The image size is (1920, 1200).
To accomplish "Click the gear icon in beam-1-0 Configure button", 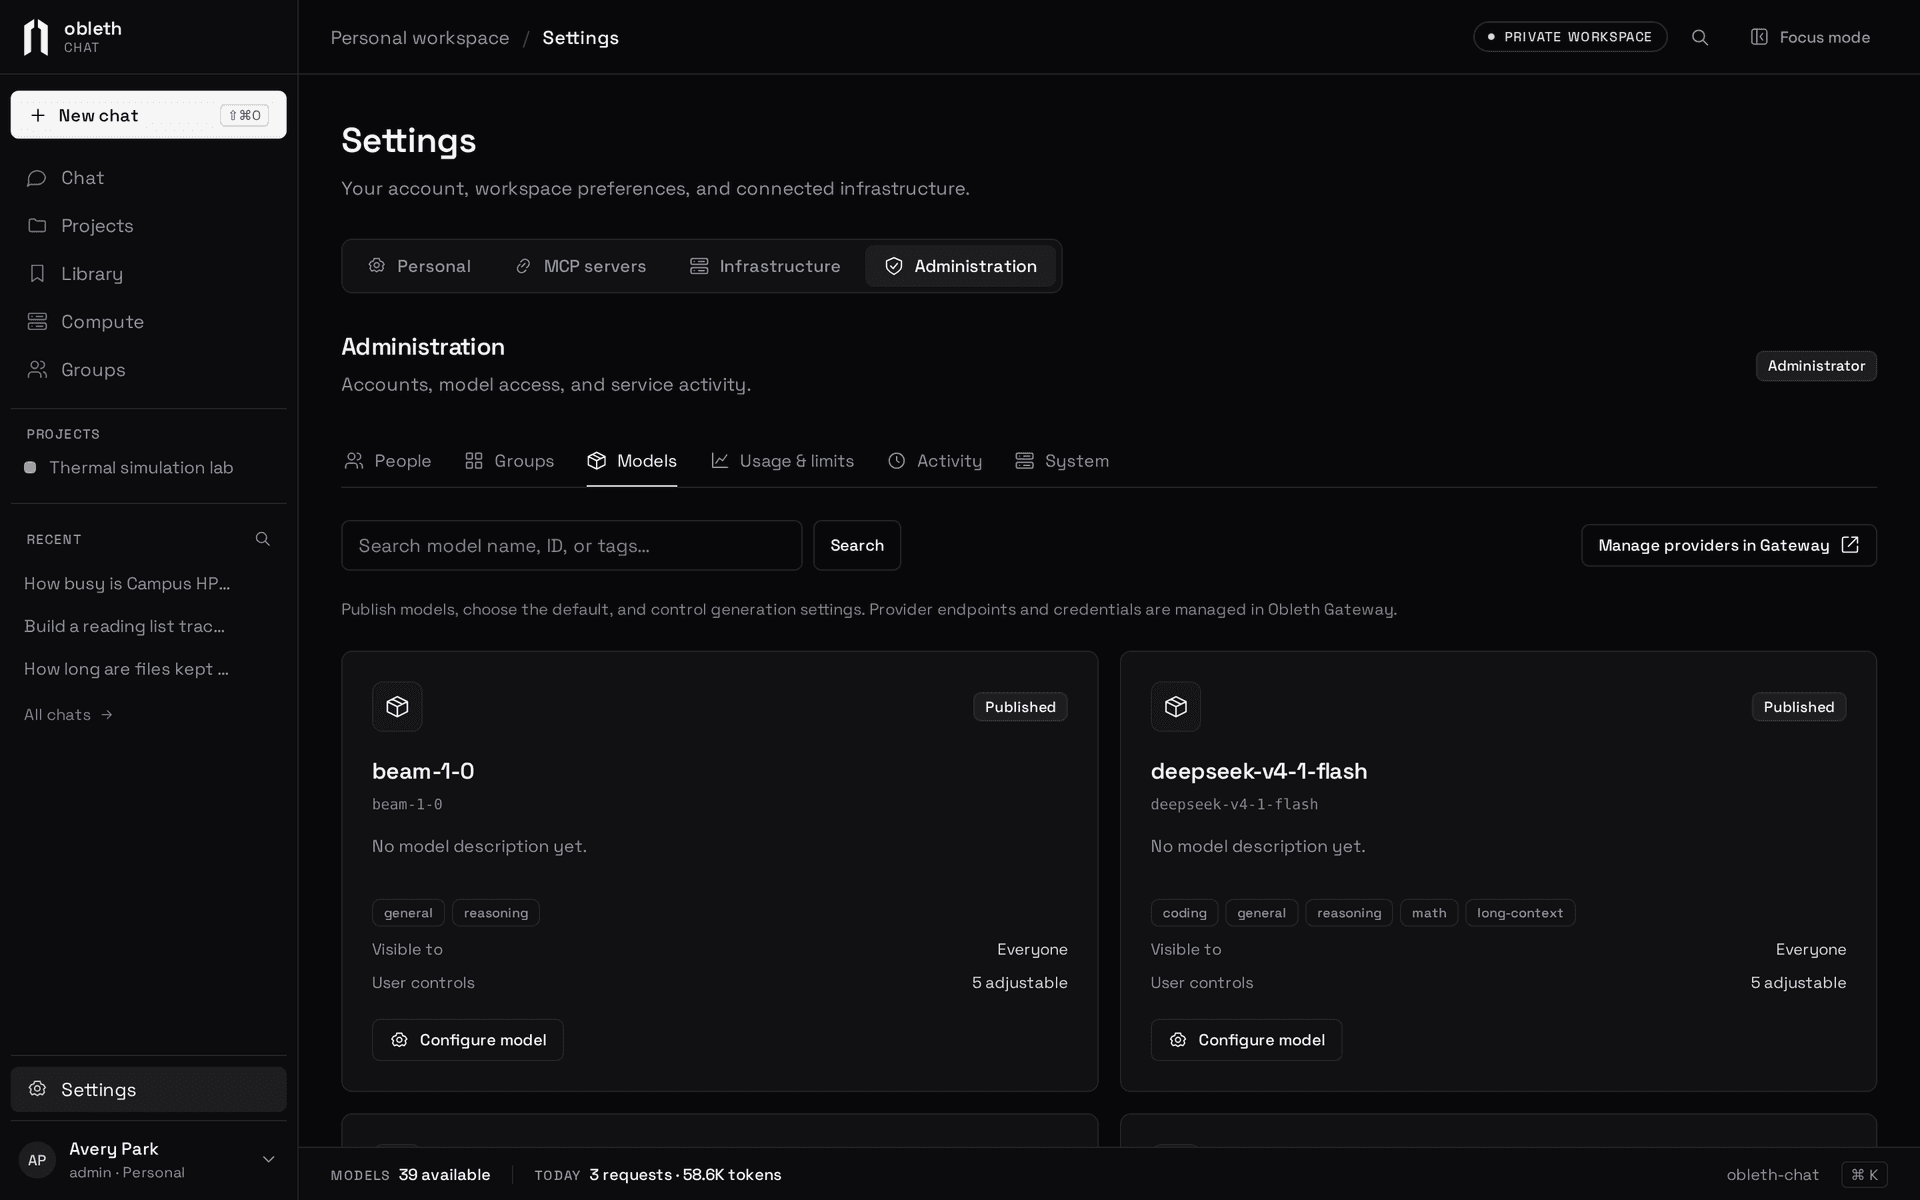I will (x=399, y=1040).
